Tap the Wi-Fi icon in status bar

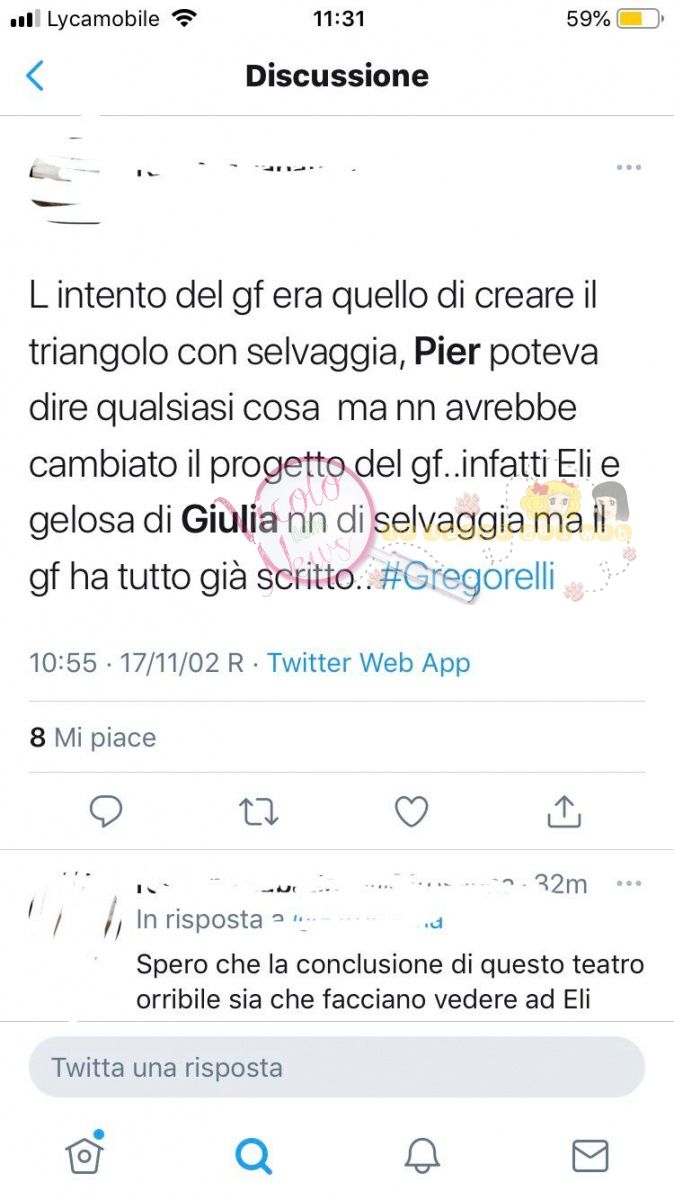pyautogui.click(x=183, y=19)
